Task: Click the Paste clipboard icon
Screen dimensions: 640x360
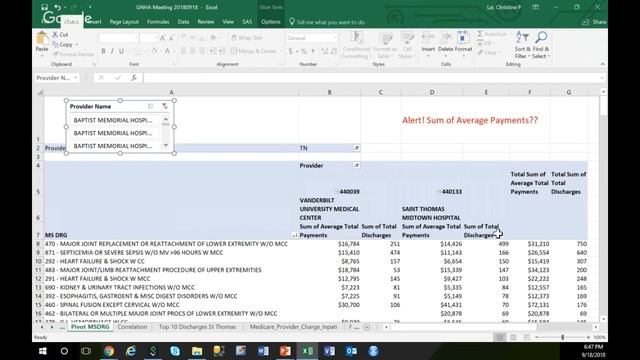Action: tap(42, 39)
